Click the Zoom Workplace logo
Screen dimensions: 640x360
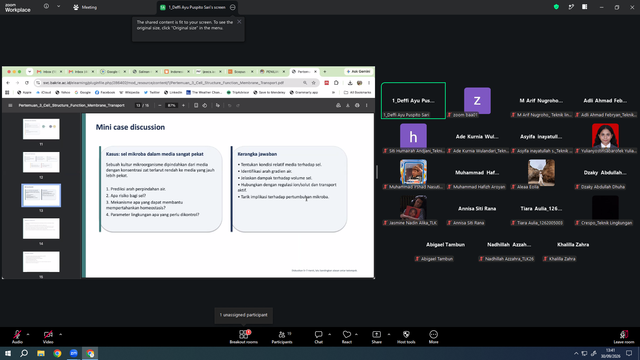(18, 7)
